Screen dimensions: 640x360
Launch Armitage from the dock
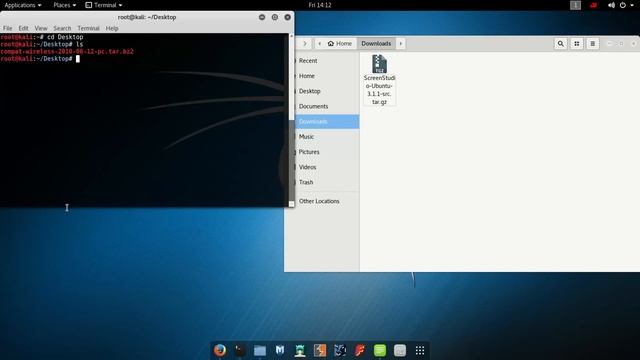pos(300,350)
